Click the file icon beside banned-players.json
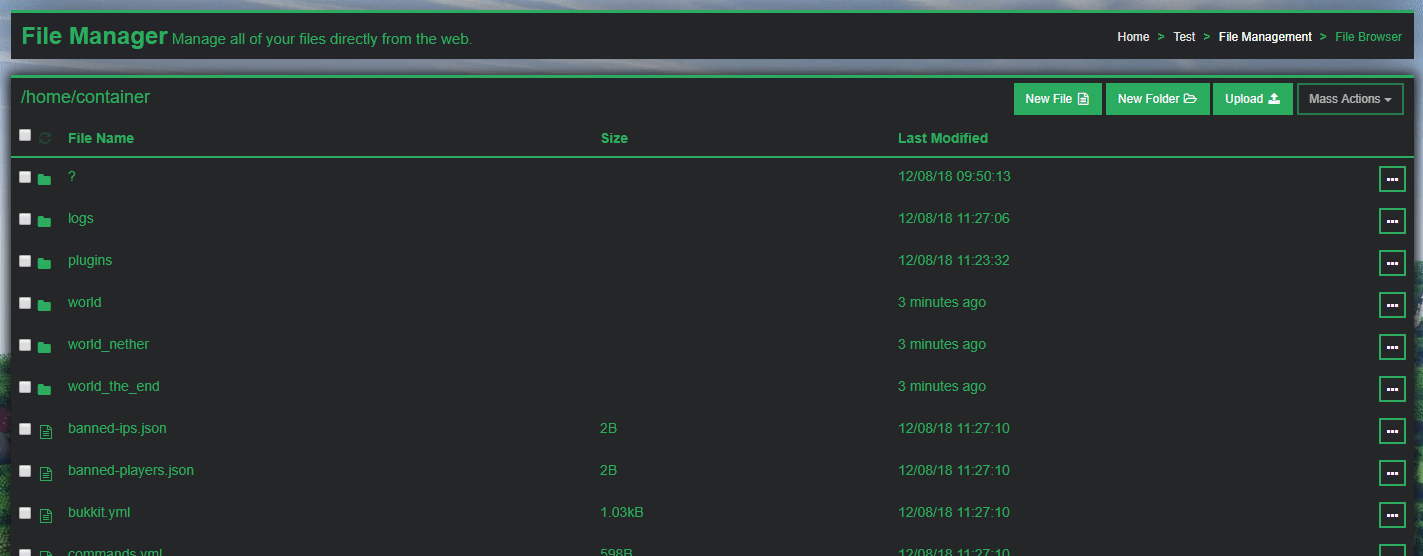 [45, 473]
